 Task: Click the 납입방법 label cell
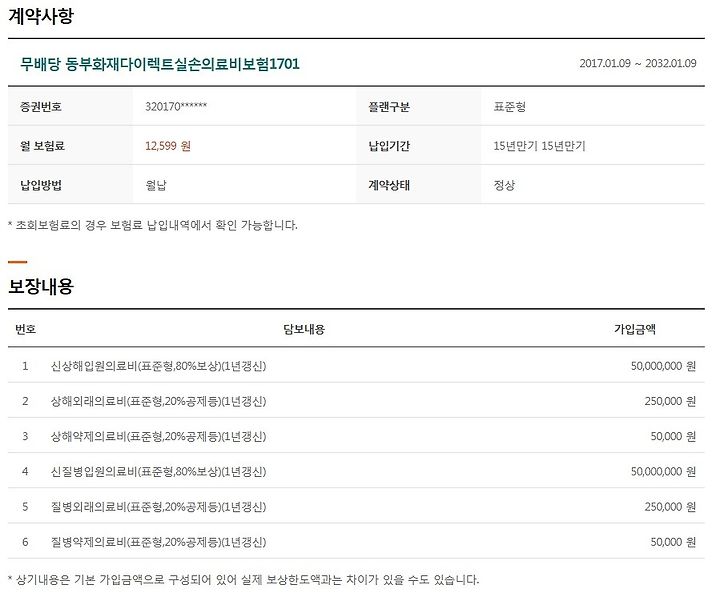click(70, 185)
